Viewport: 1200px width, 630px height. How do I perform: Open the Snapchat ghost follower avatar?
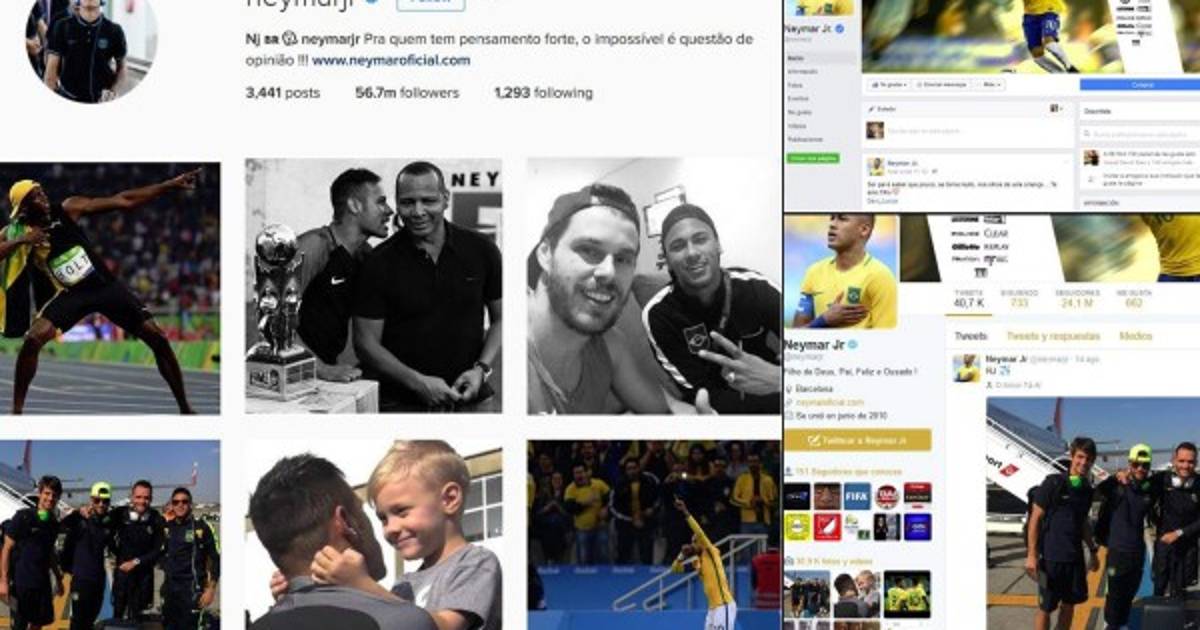797,526
